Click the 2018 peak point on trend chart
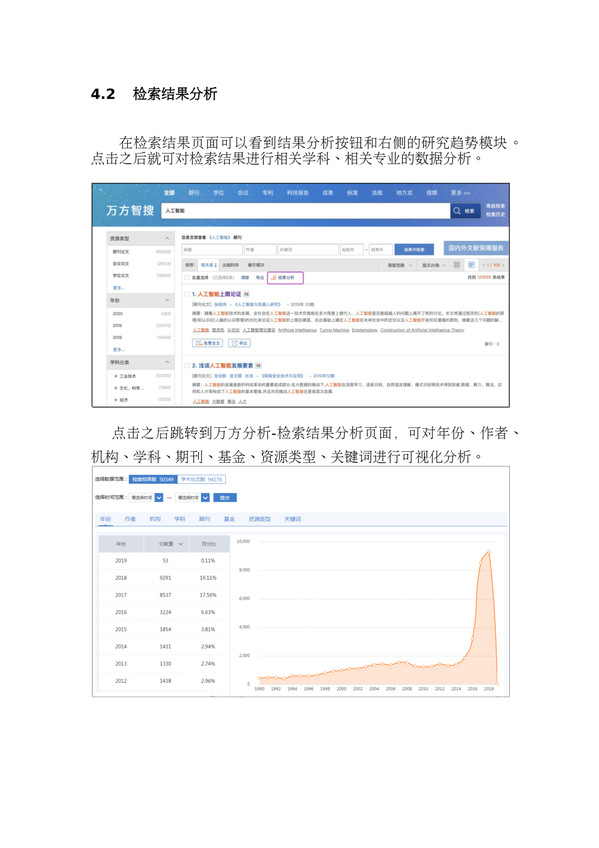This screenshot has height=848, width=599. point(489,552)
